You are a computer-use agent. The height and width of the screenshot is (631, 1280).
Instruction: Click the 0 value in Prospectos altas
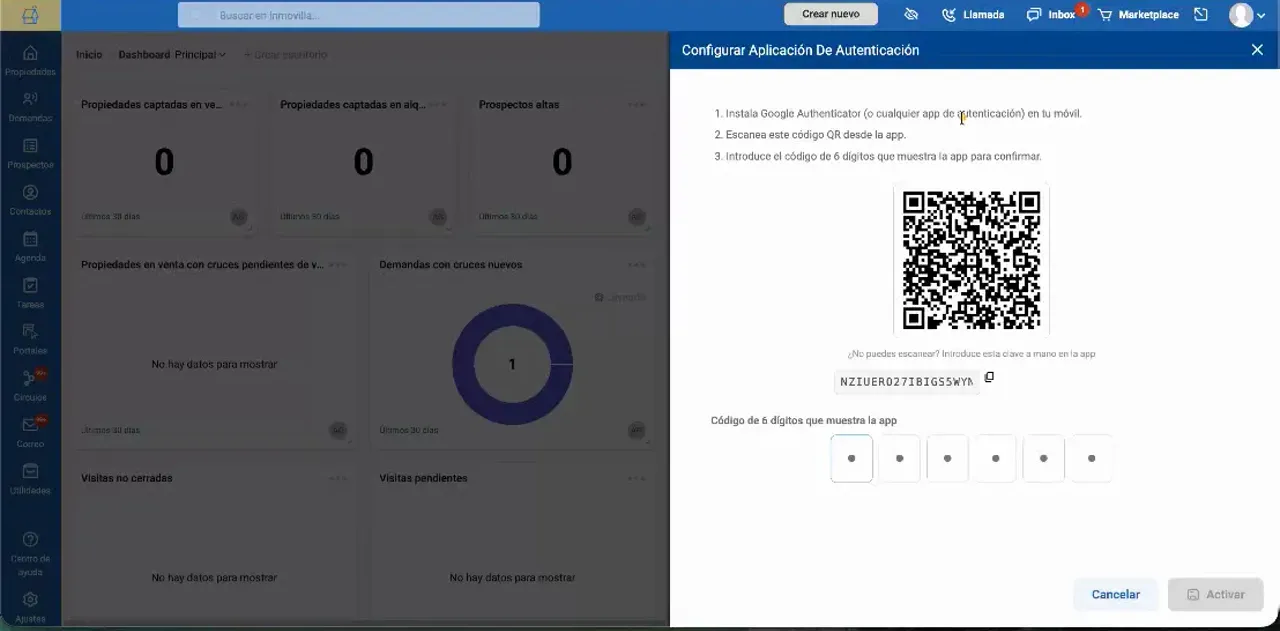[x=562, y=162]
